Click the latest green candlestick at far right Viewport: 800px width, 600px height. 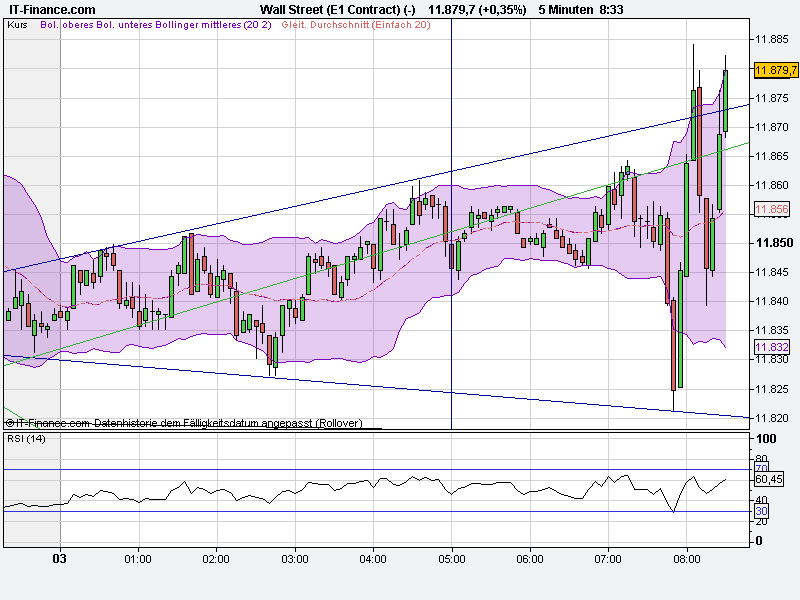tap(726, 101)
